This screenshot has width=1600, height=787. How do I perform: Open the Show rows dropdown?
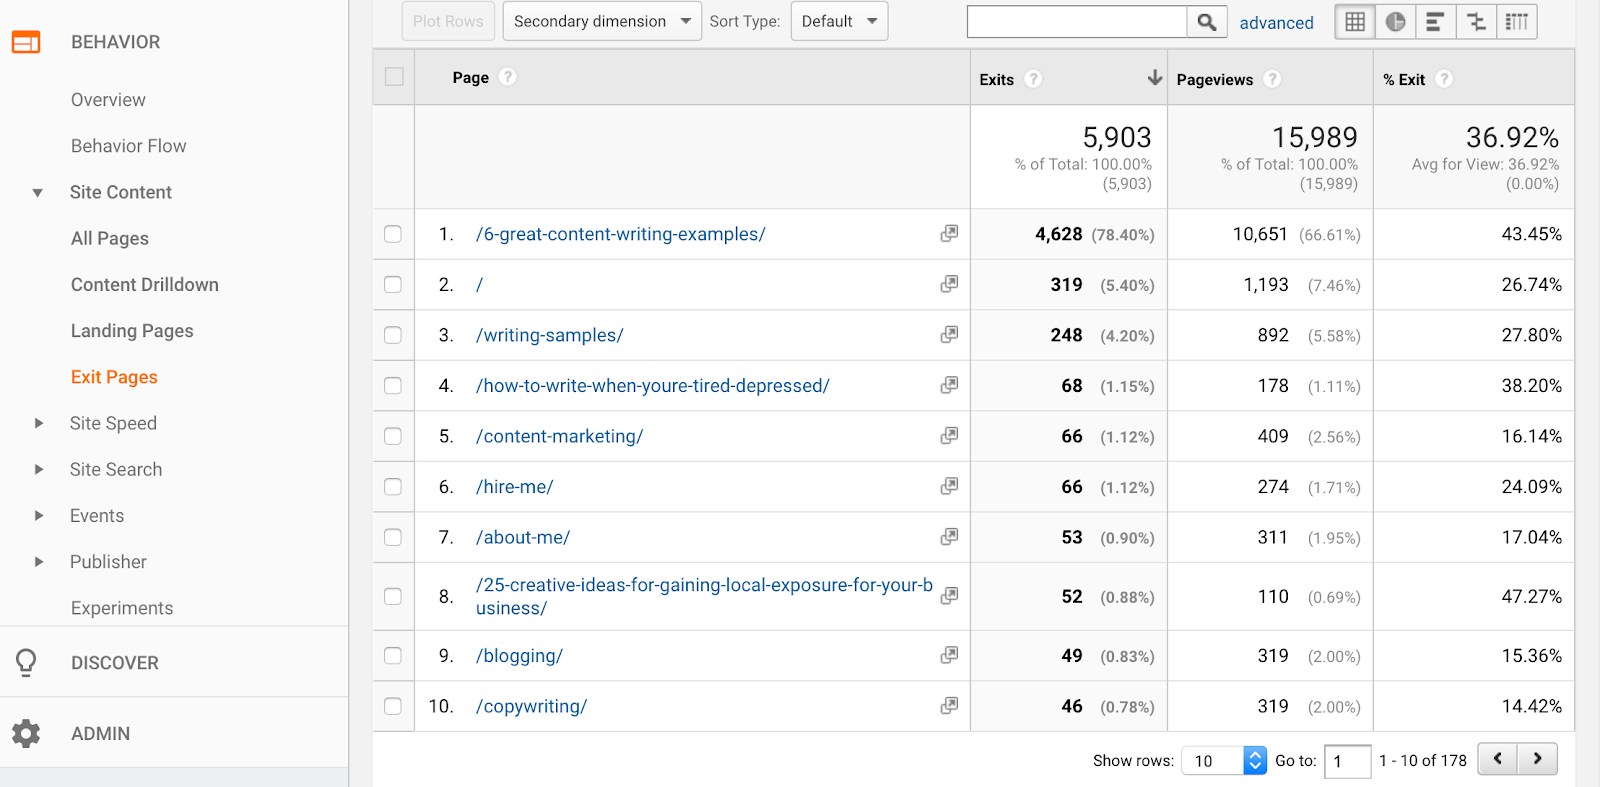pyautogui.click(x=1224, y=761)
